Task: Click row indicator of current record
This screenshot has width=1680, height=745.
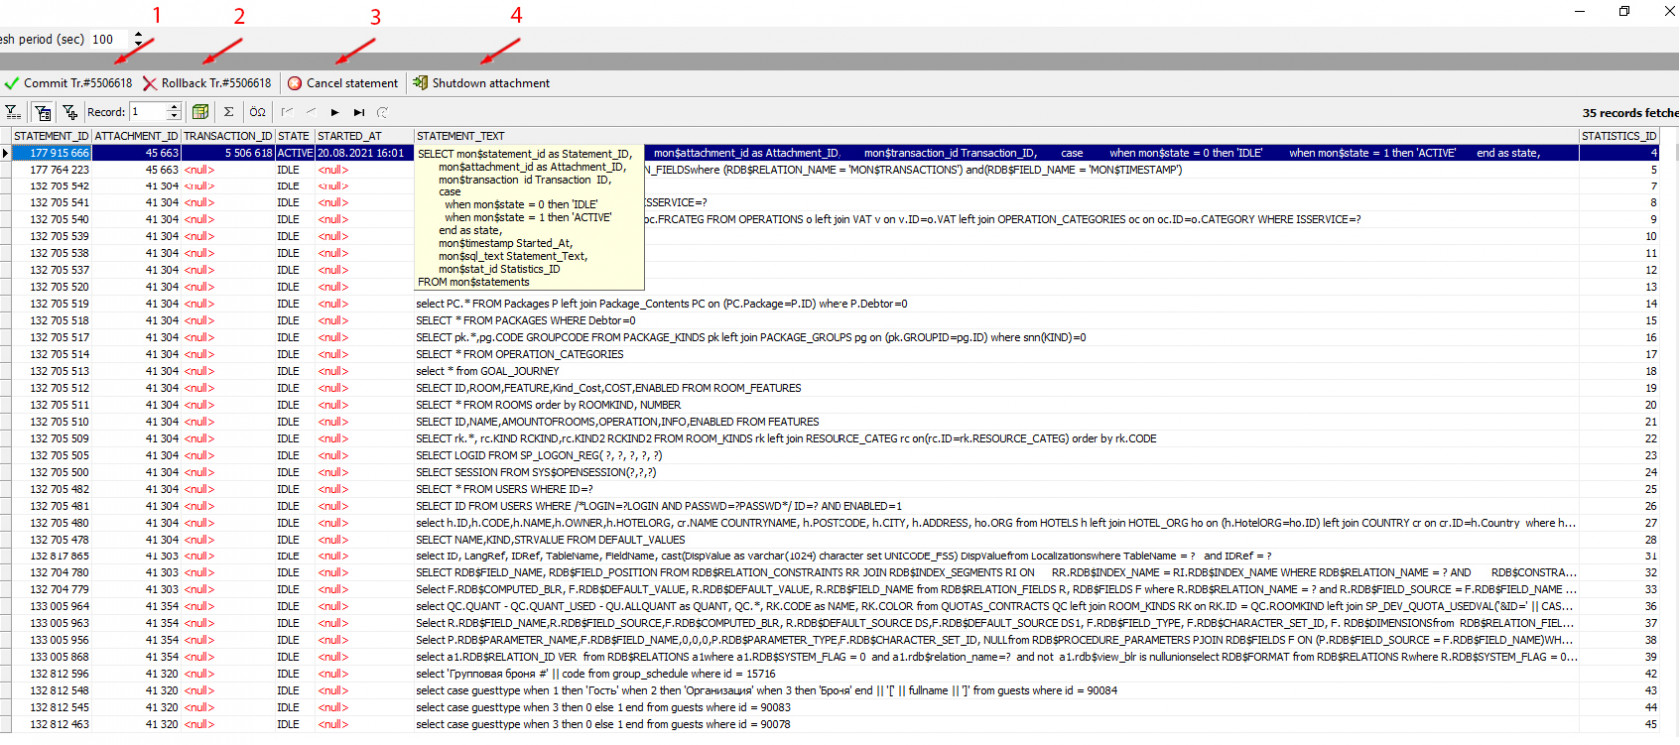Action: (5, 153)
